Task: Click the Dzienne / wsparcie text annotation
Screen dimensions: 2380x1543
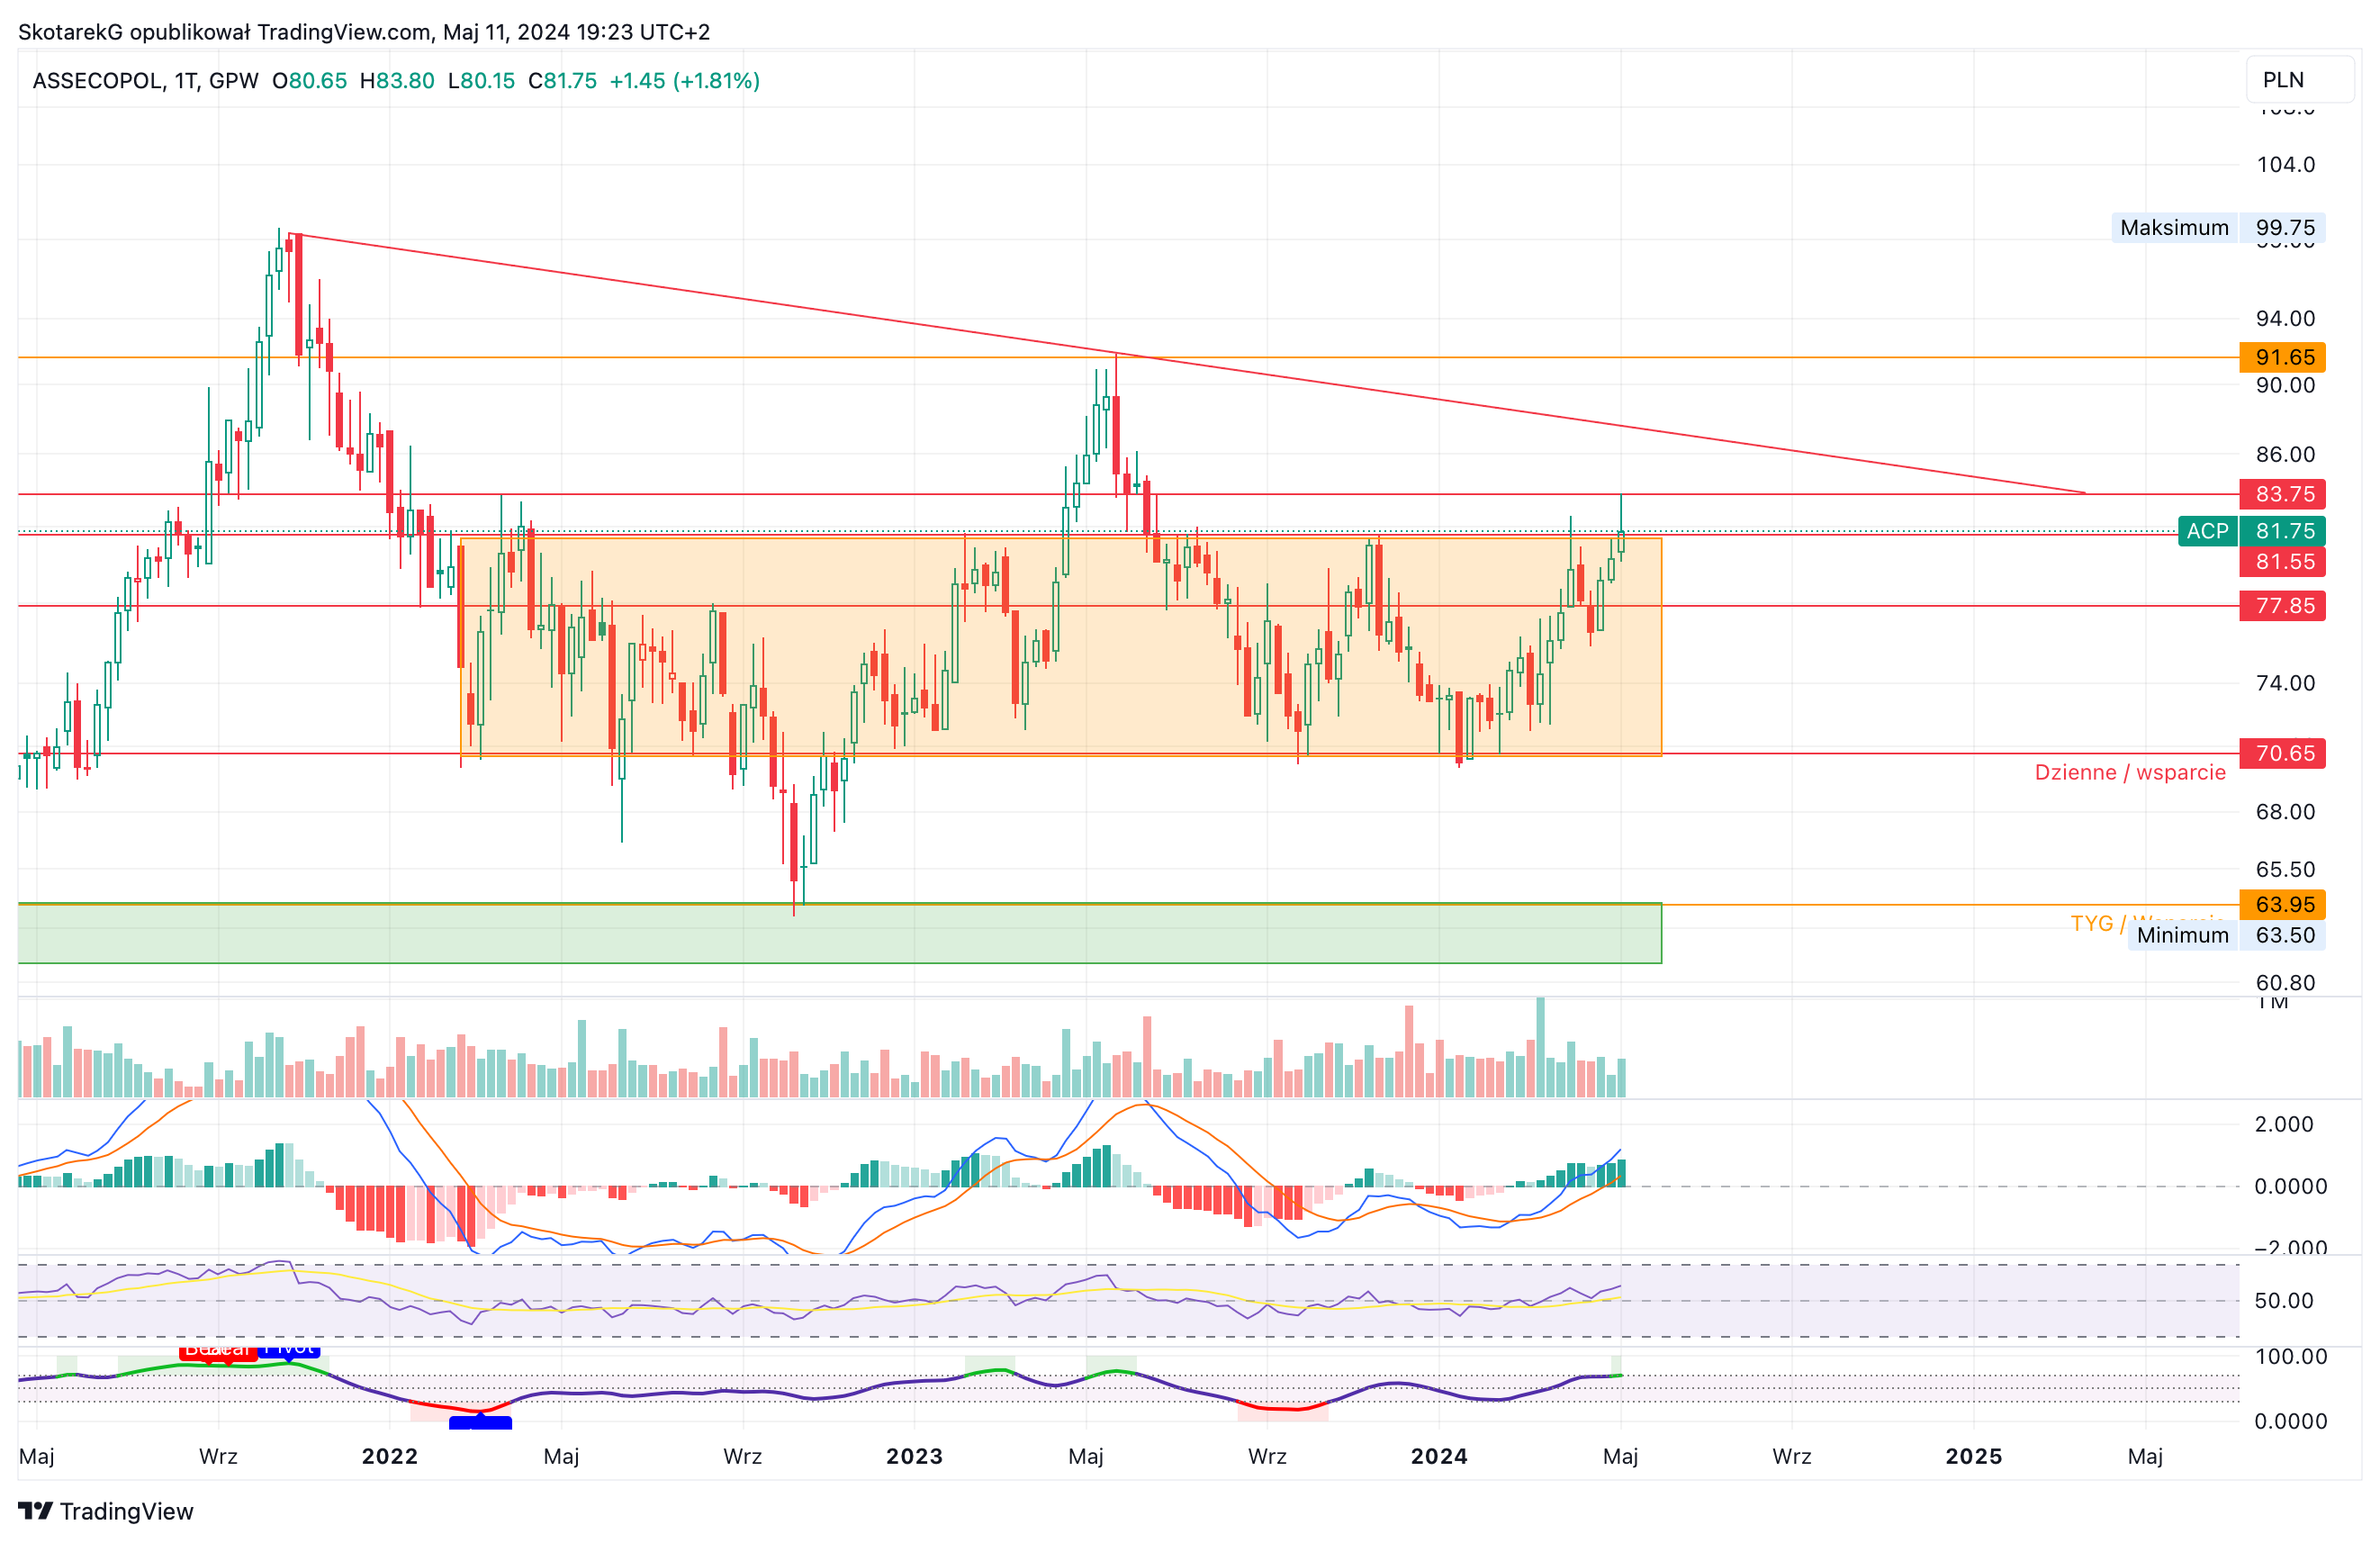Action: tap(2130, 772)
